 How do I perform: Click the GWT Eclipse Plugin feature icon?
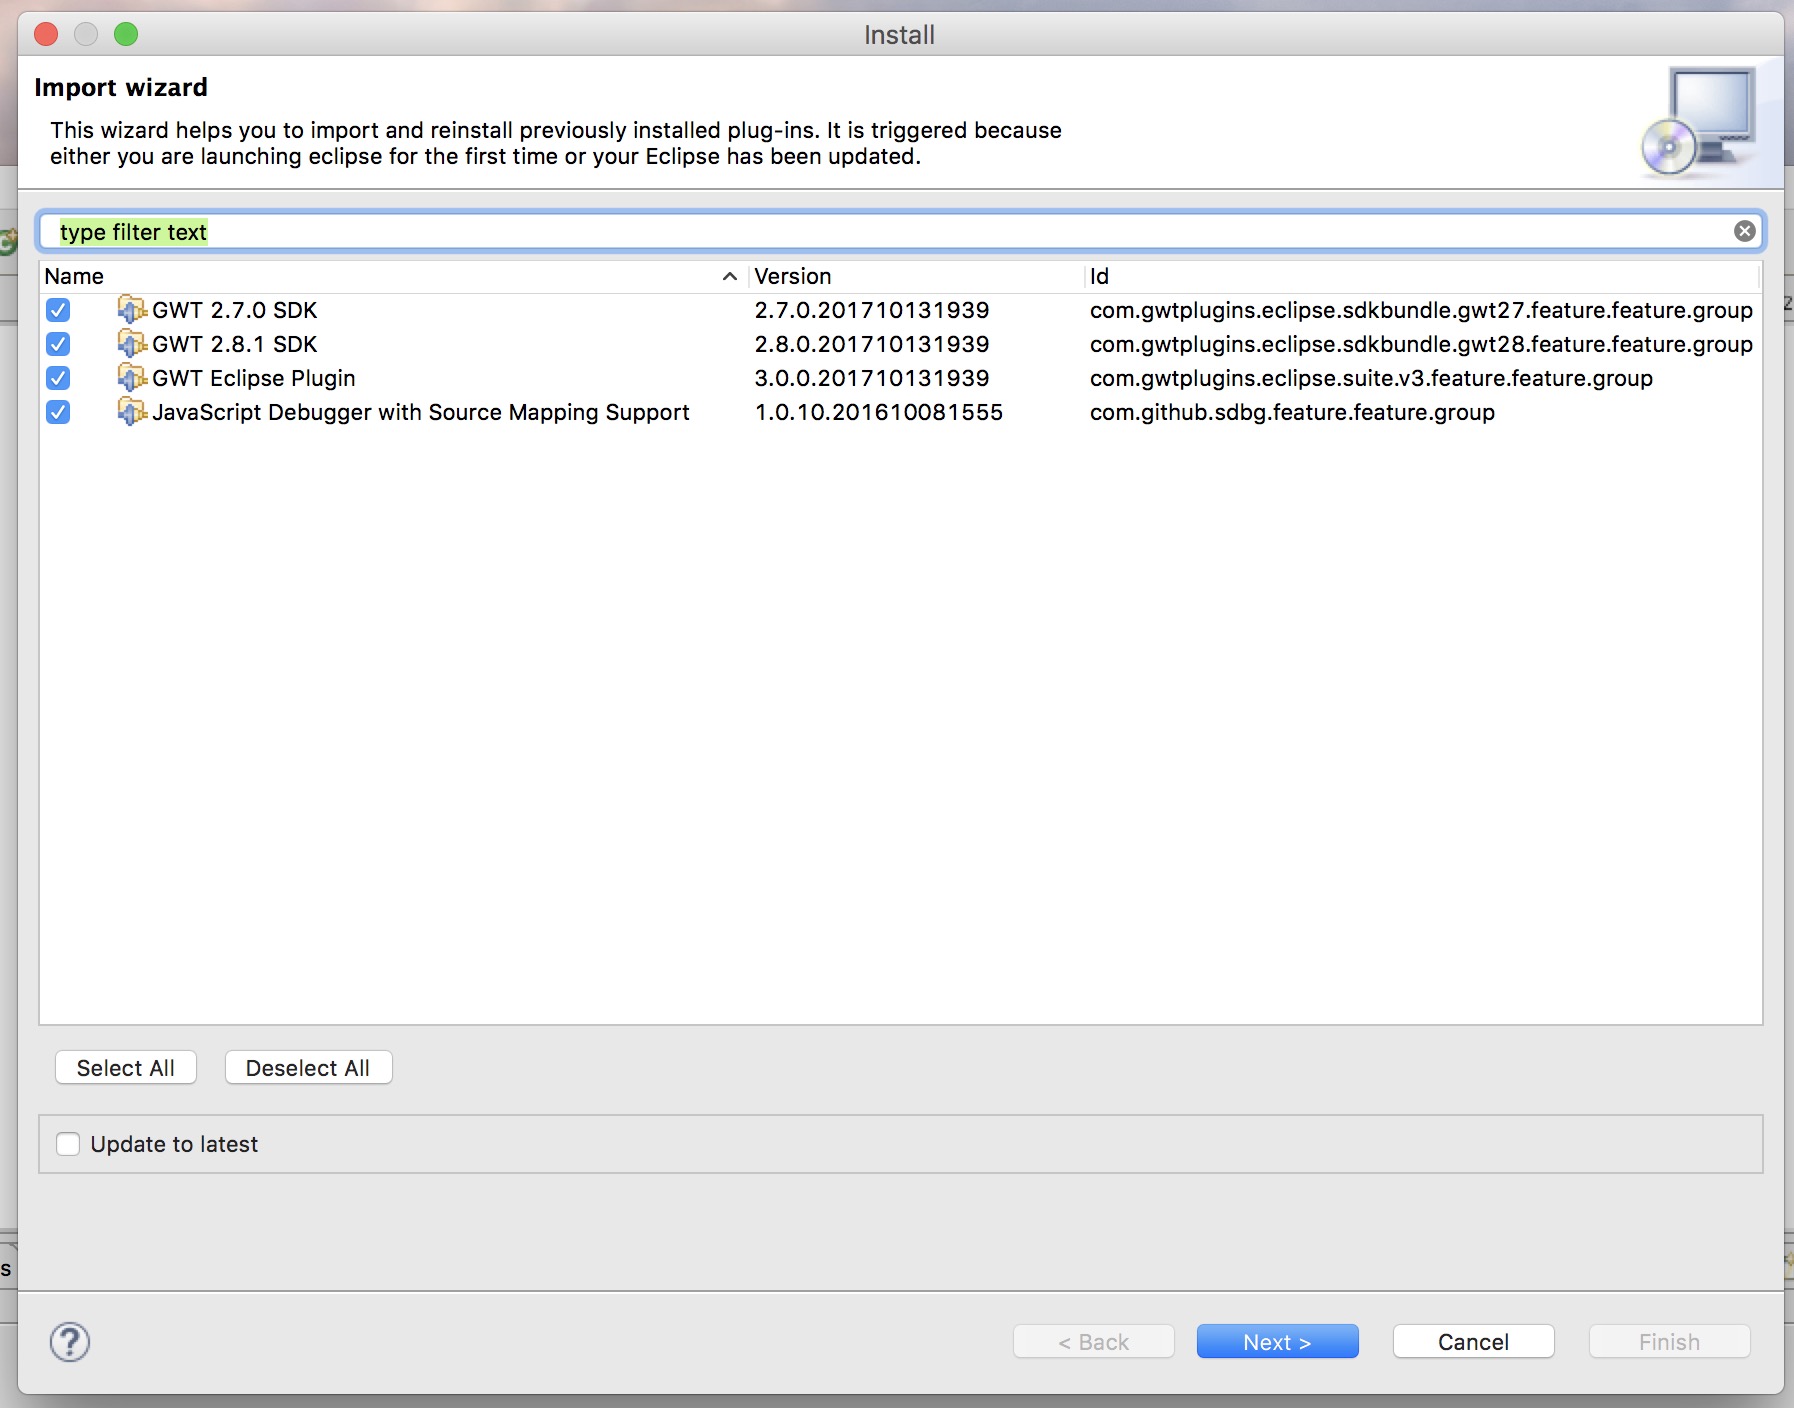coord(131,378)
